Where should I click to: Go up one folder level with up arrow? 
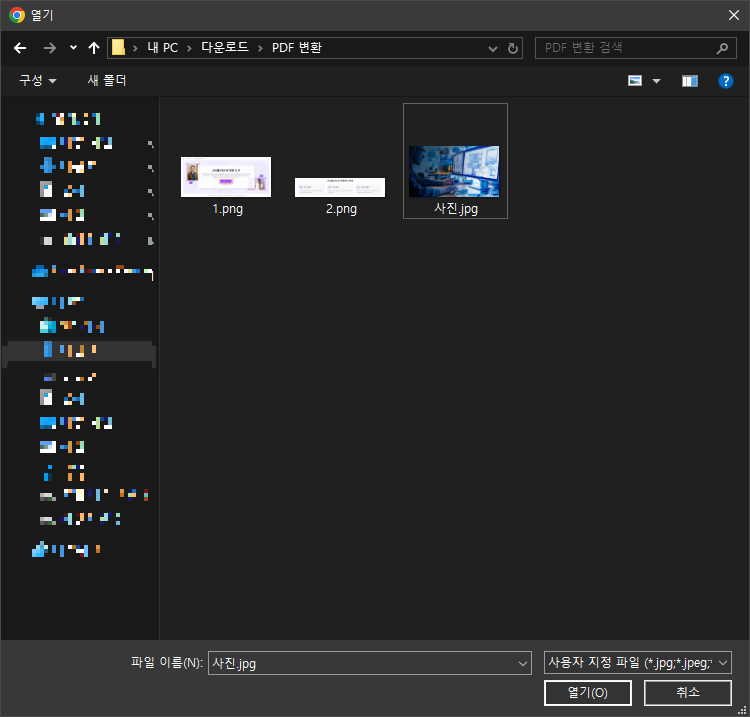click(94, 48)
